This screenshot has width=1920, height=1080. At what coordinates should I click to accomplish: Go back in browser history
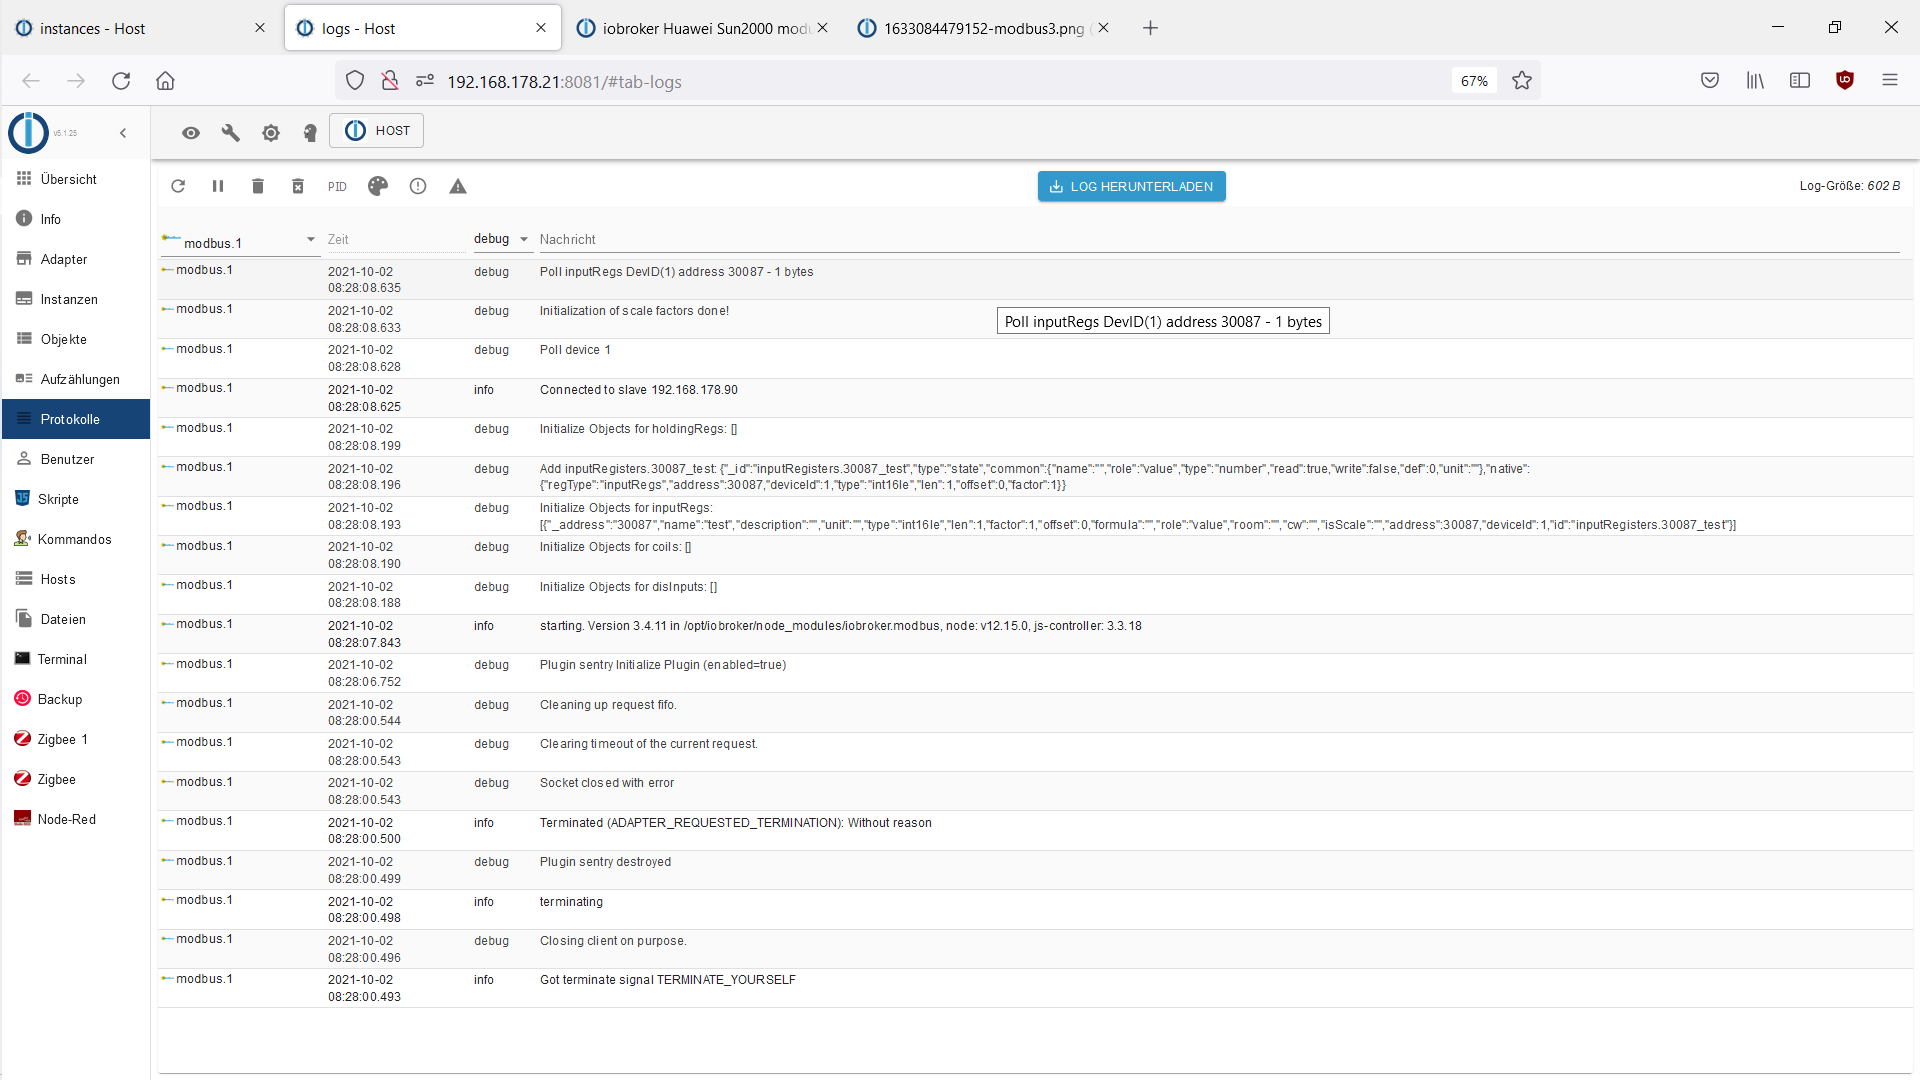click(x=31, y=81)
